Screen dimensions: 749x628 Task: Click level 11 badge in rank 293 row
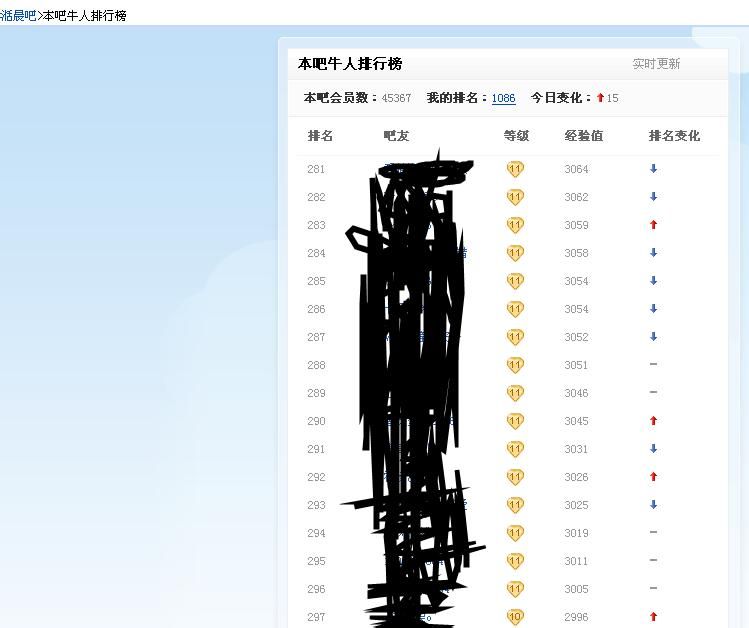[515, 505]
